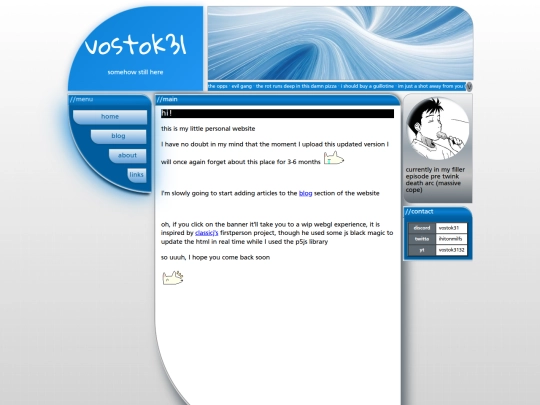Image resolution: width=540 pixels, height=405 pixels.
Task: Click the //main panel header
Action: click(277, 100)
